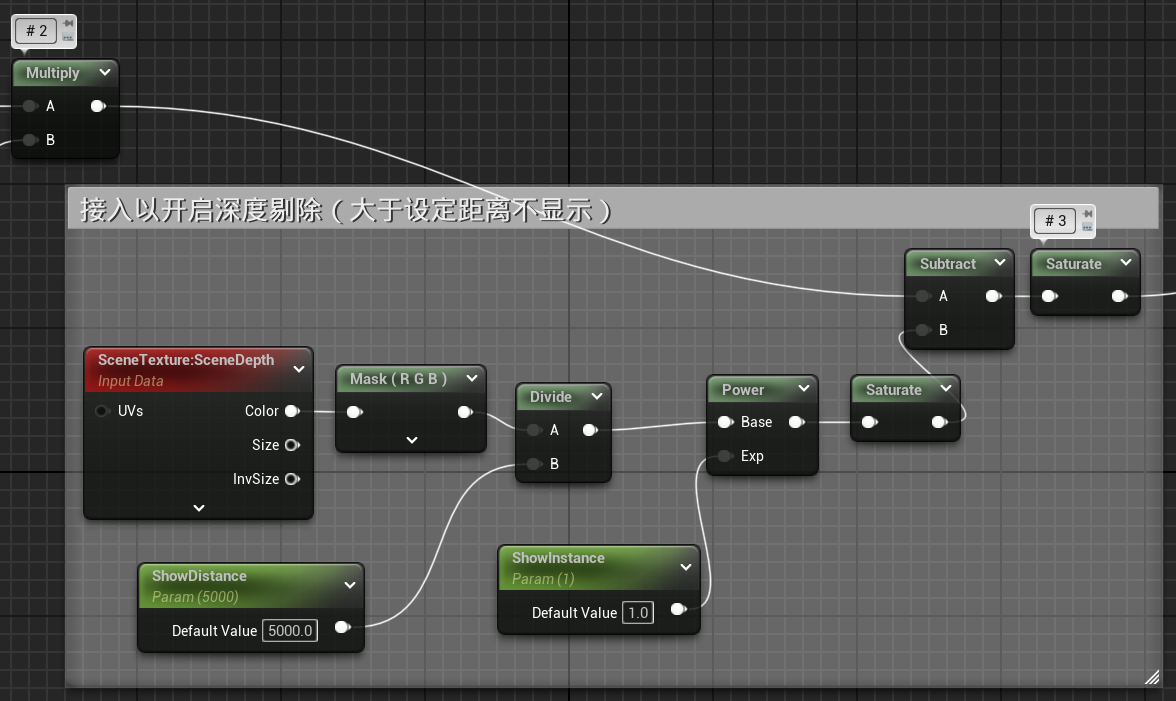Click the ShowDistance parameter output pin
Screen dimensions: 1176x701
point(341,627)
